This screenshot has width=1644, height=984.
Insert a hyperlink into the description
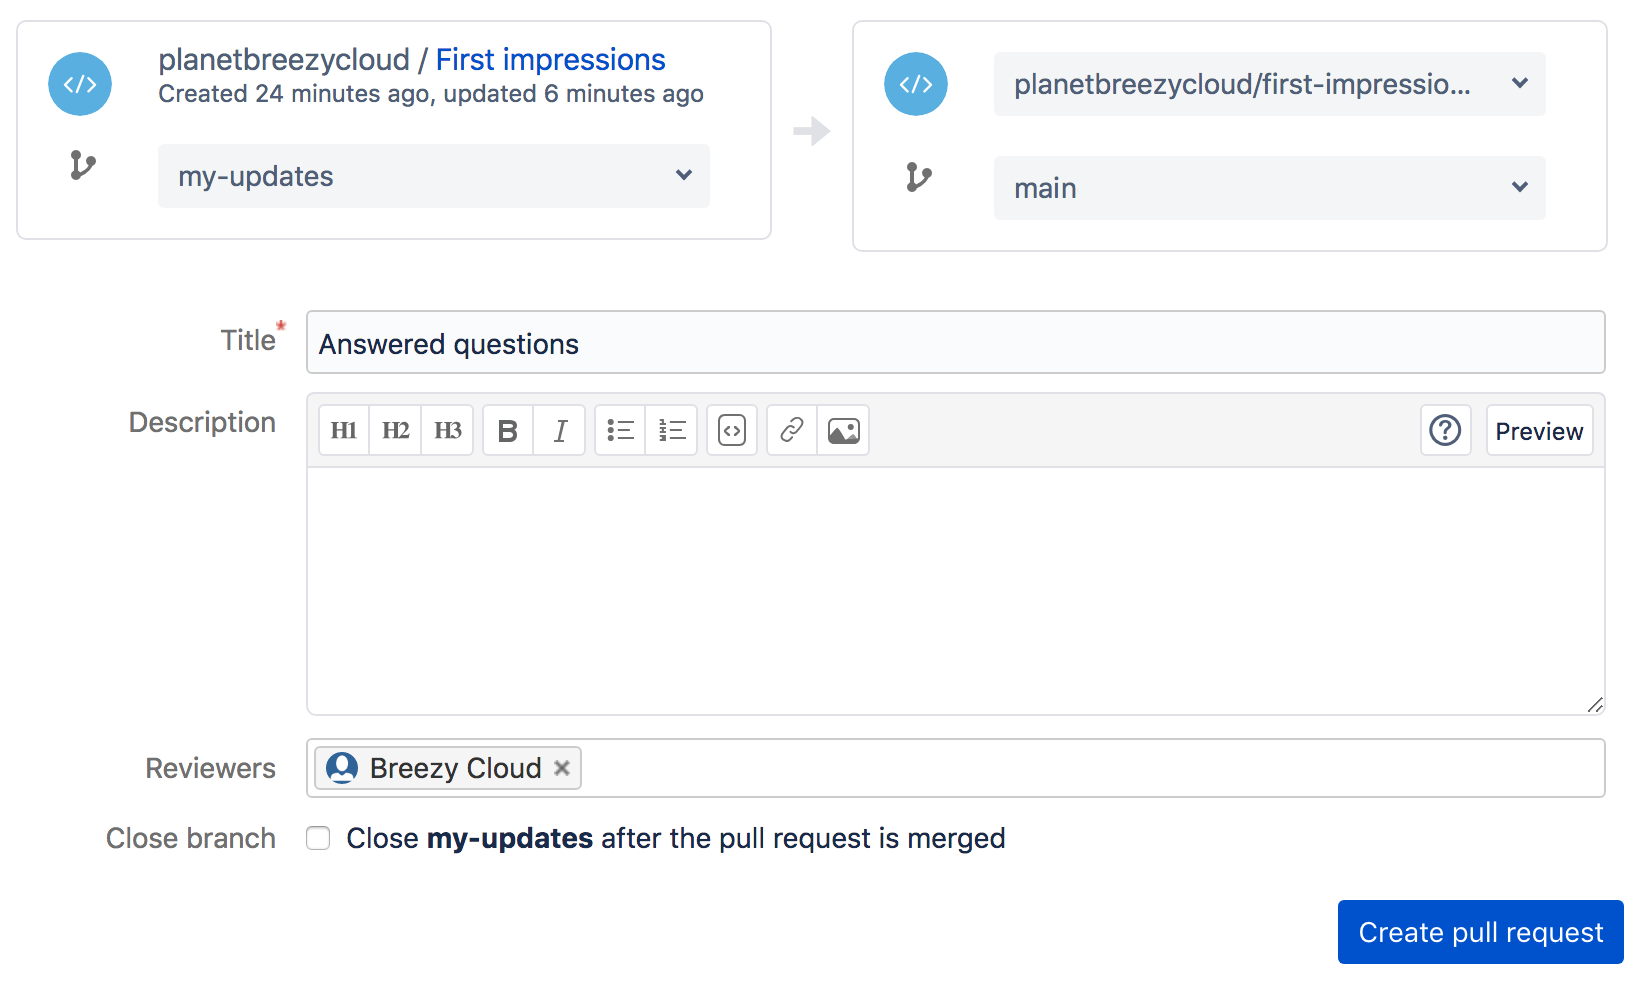pyautogui.click(x=791, y=430)
